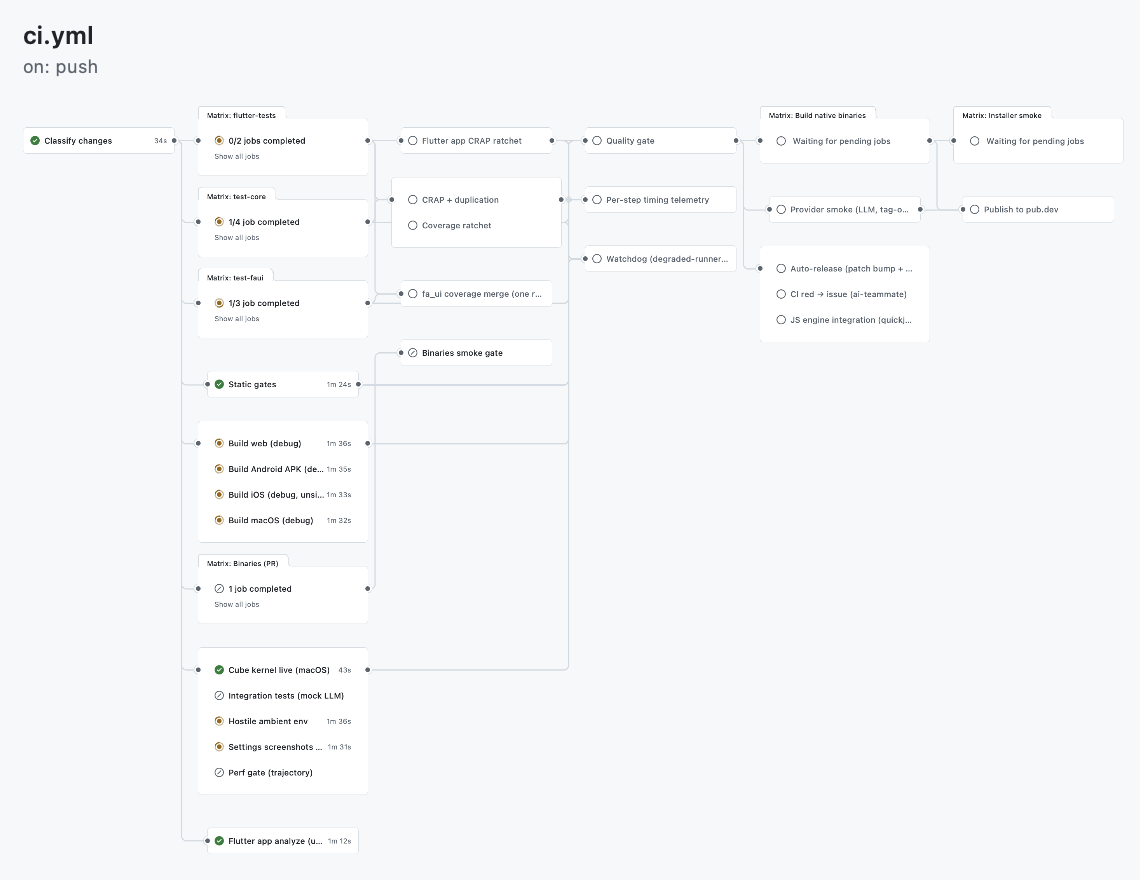
Task: Open the Auto-release (patch bump) job
Action: tap(845, 268)
